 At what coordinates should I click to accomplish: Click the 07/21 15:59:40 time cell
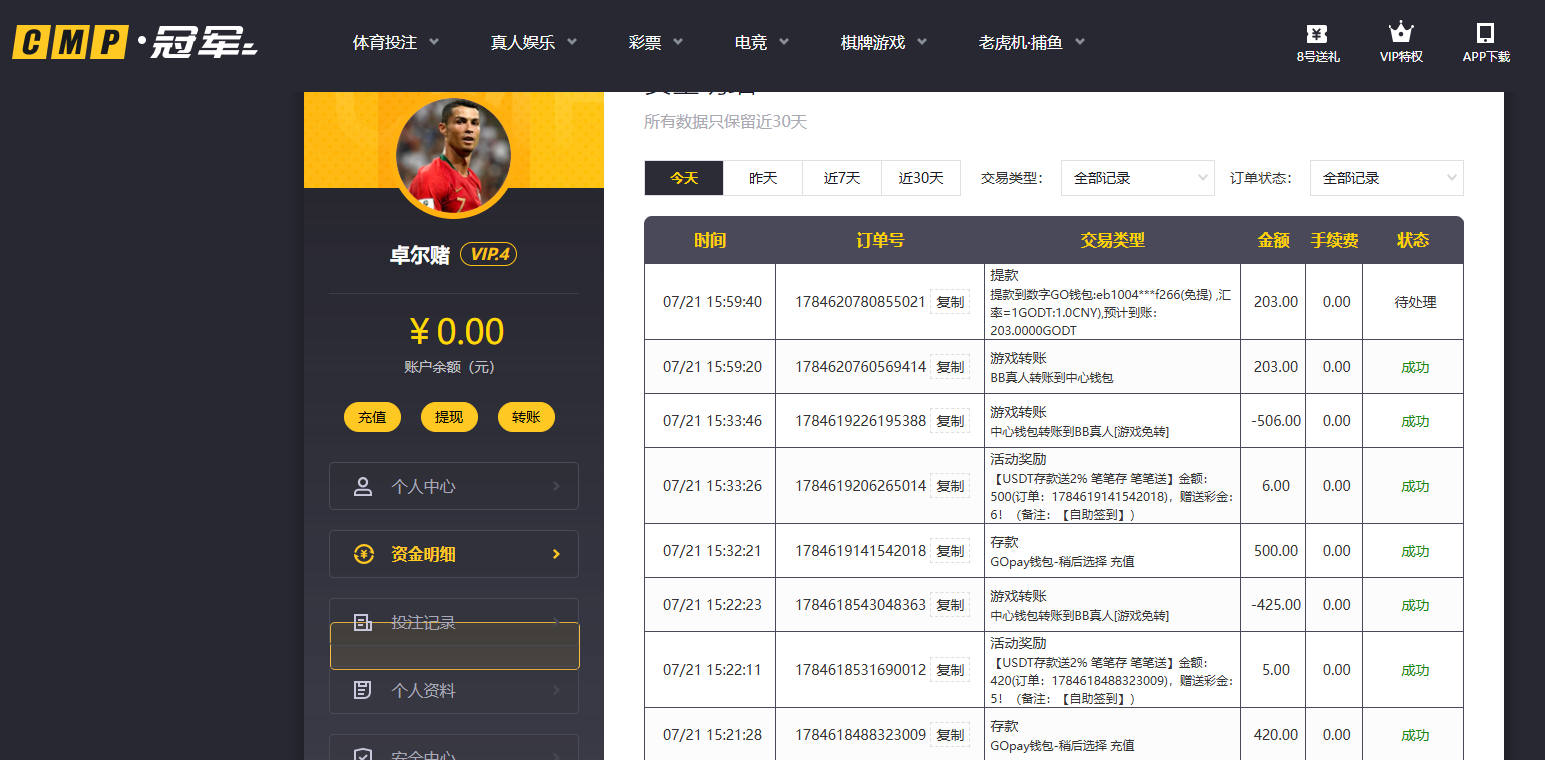point(712,302)
